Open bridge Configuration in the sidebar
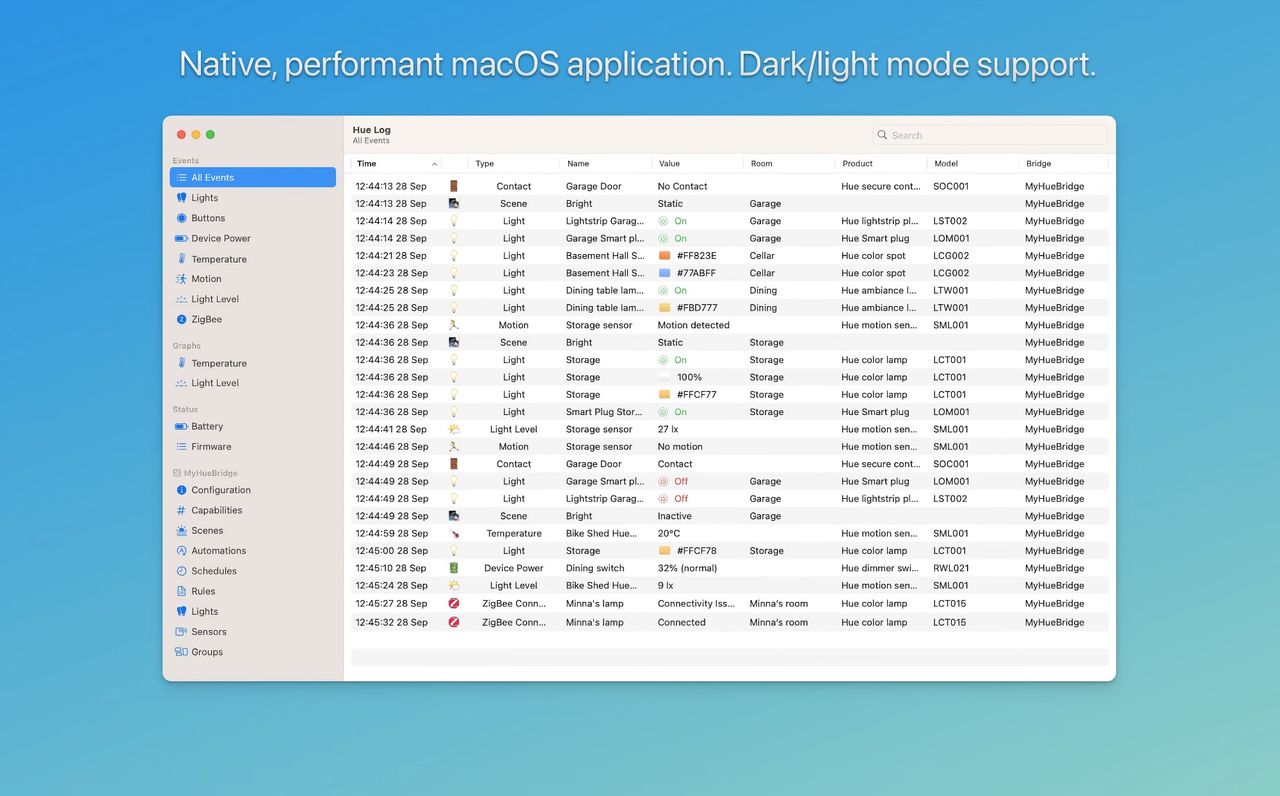 tap(220, 490)
